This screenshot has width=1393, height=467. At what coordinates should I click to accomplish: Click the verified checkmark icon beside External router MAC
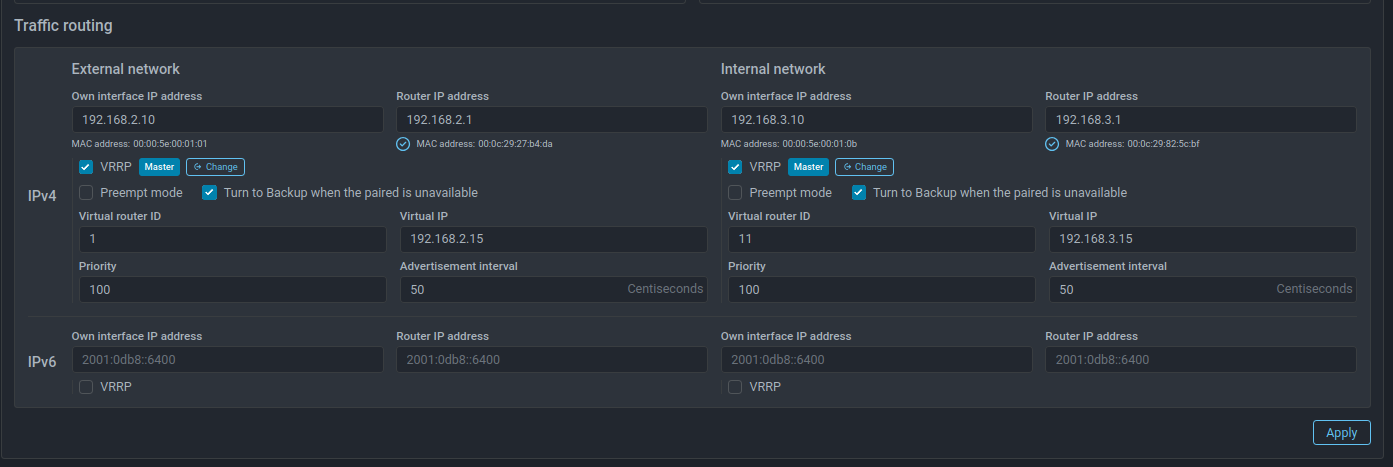click(403, 144)
